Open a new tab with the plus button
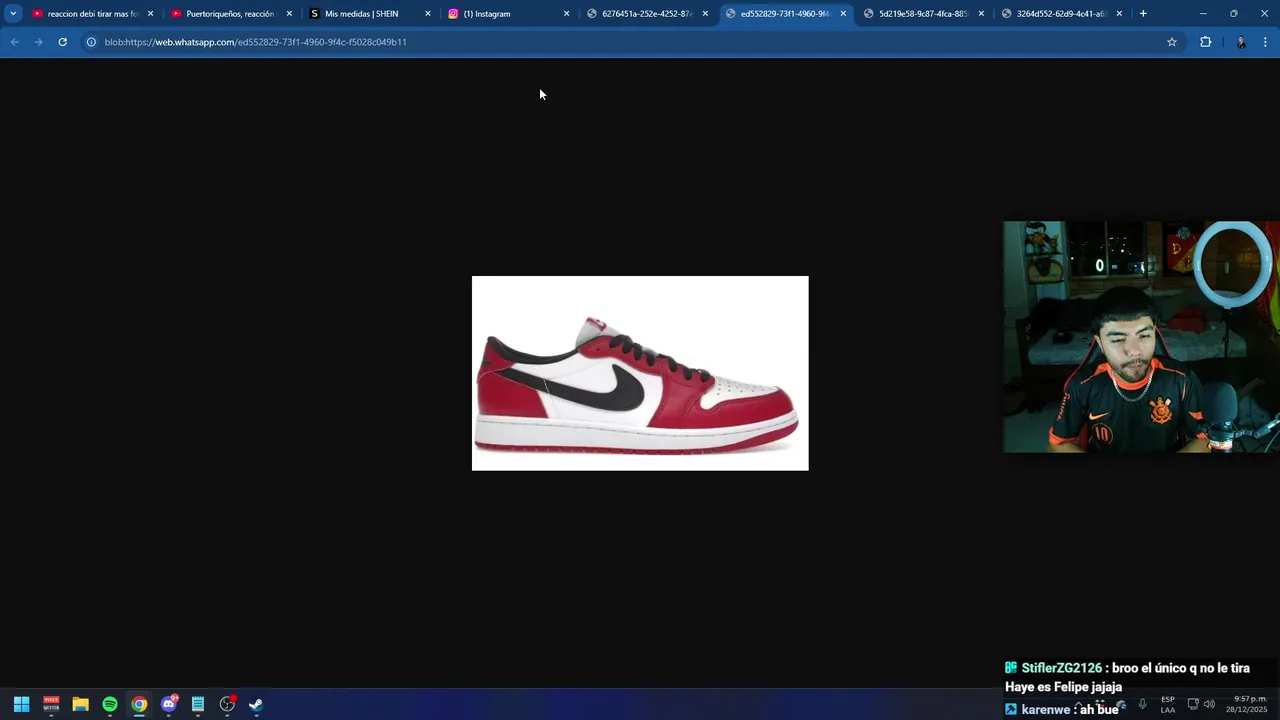Image resolution: width=1280 pixels, height=720 pixels. tap(1143, 14)
